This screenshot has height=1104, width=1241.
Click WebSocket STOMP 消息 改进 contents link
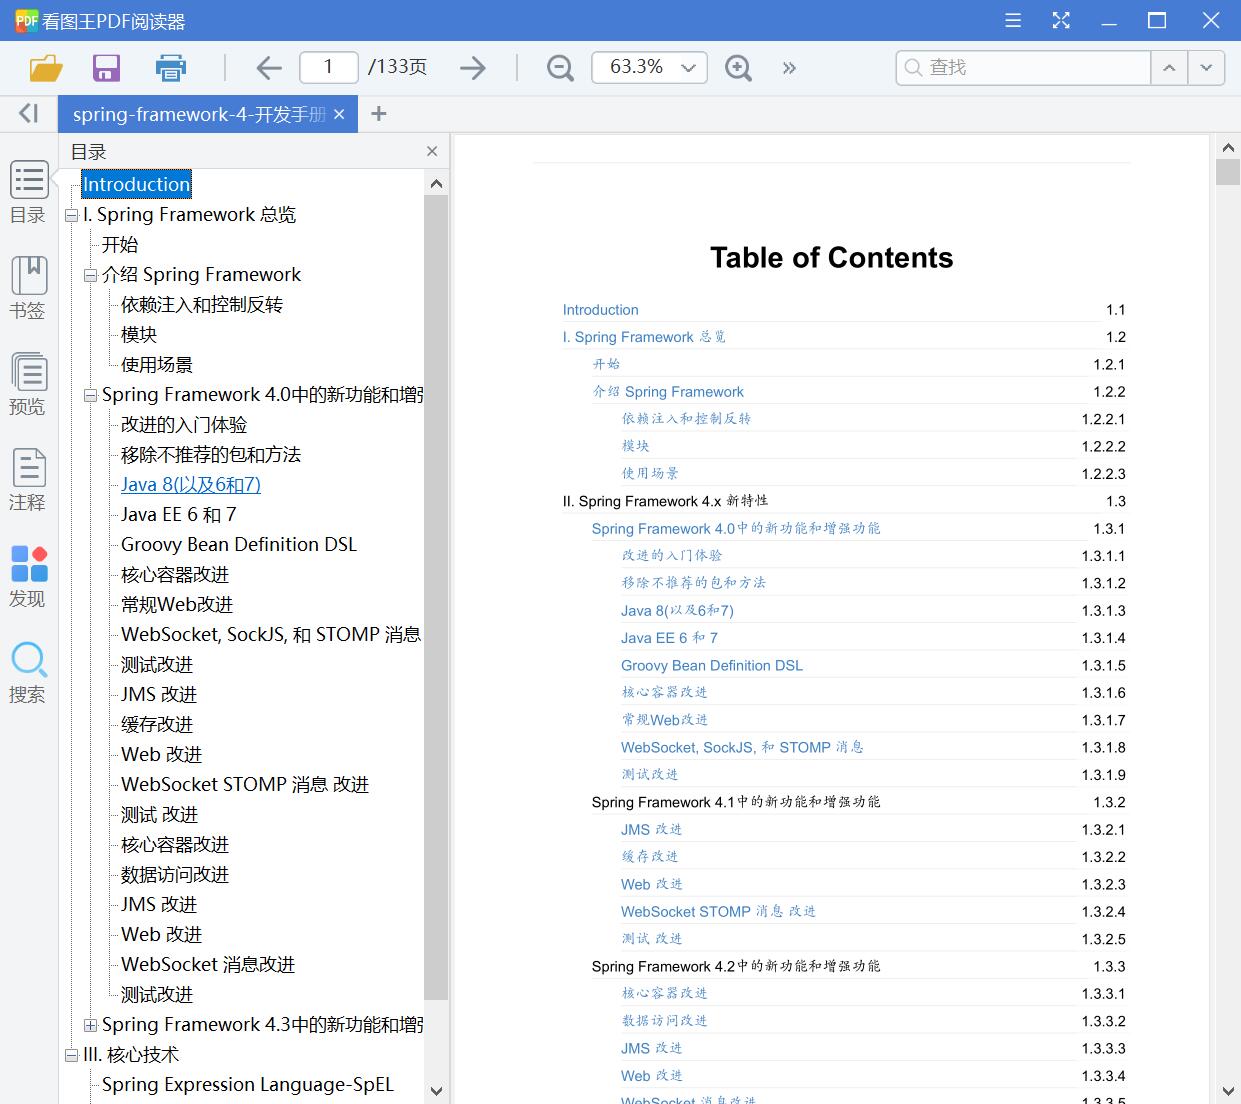(718, 912)
